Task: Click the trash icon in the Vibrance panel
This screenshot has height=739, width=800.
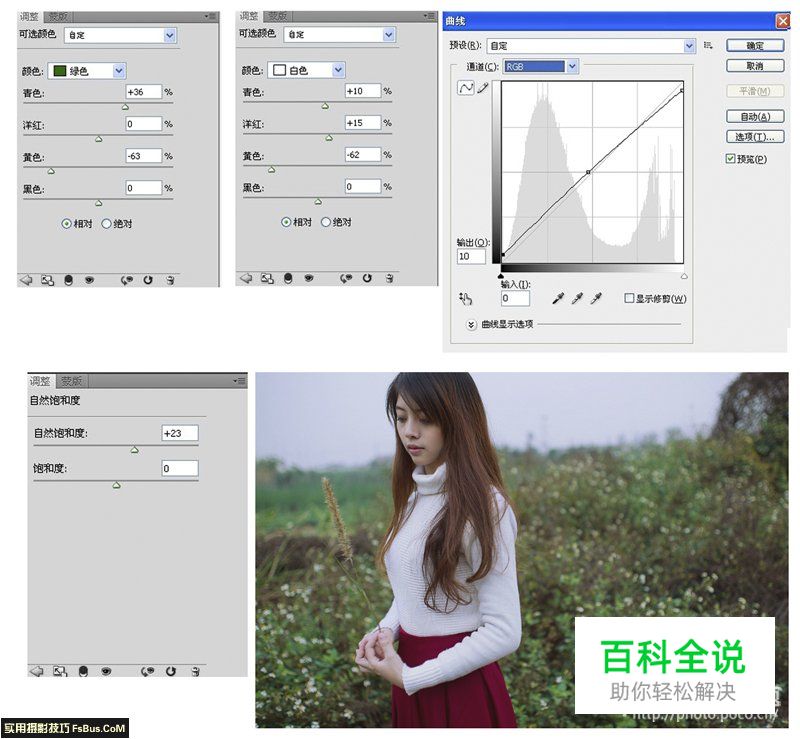Action: click(196, 670)
